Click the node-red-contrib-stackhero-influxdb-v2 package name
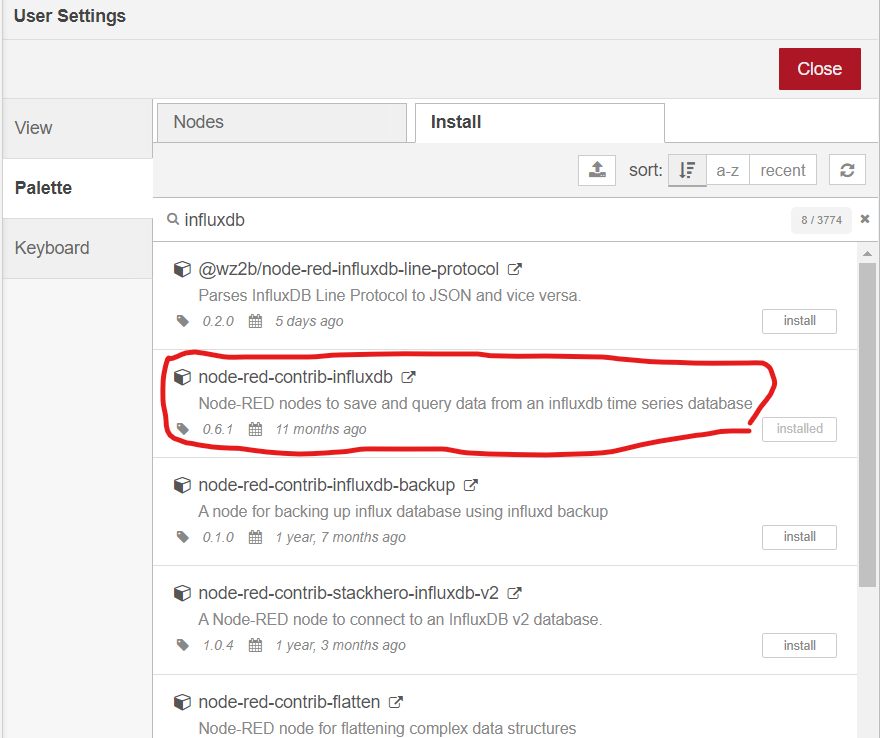Image resolution: width=880 pixels, height=738 pixels. [349, 593]
